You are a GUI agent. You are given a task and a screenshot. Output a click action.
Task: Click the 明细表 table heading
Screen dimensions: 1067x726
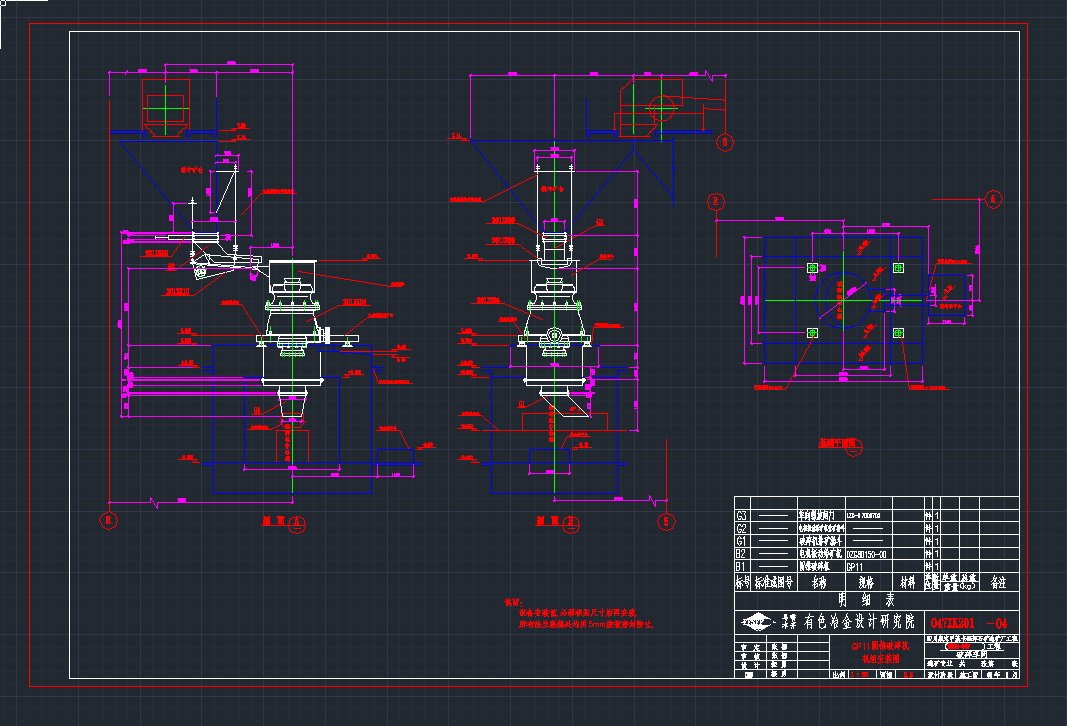[867, 600]
